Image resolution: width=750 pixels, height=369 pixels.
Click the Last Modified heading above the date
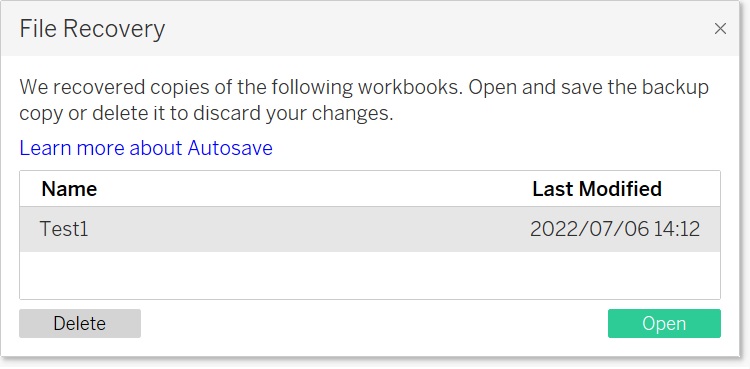597,189
